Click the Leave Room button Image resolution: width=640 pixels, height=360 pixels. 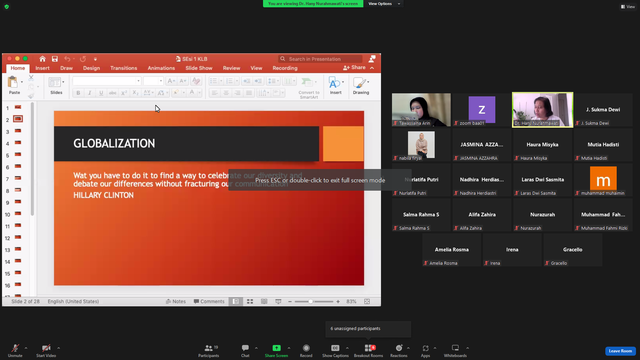point(620,351)
